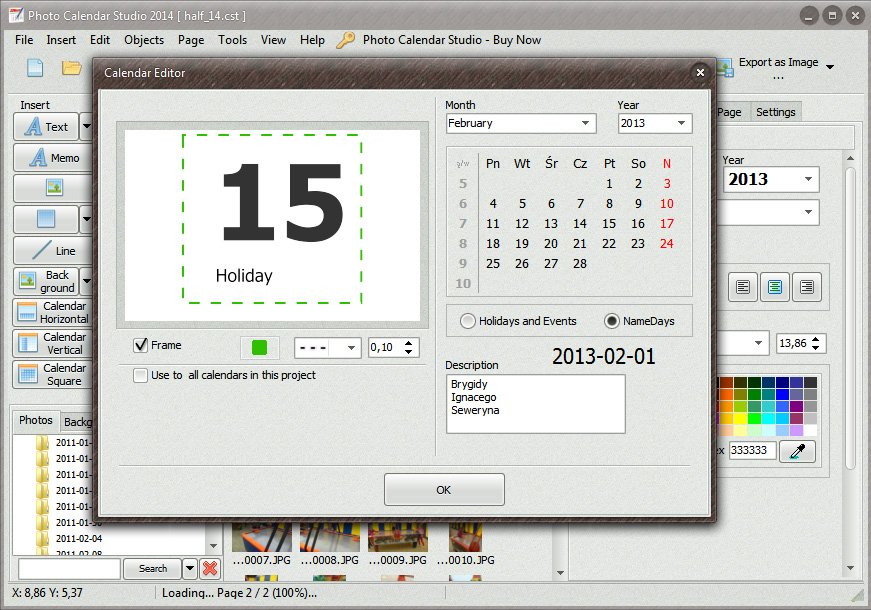Open the Objects menu

pos(144,40)
